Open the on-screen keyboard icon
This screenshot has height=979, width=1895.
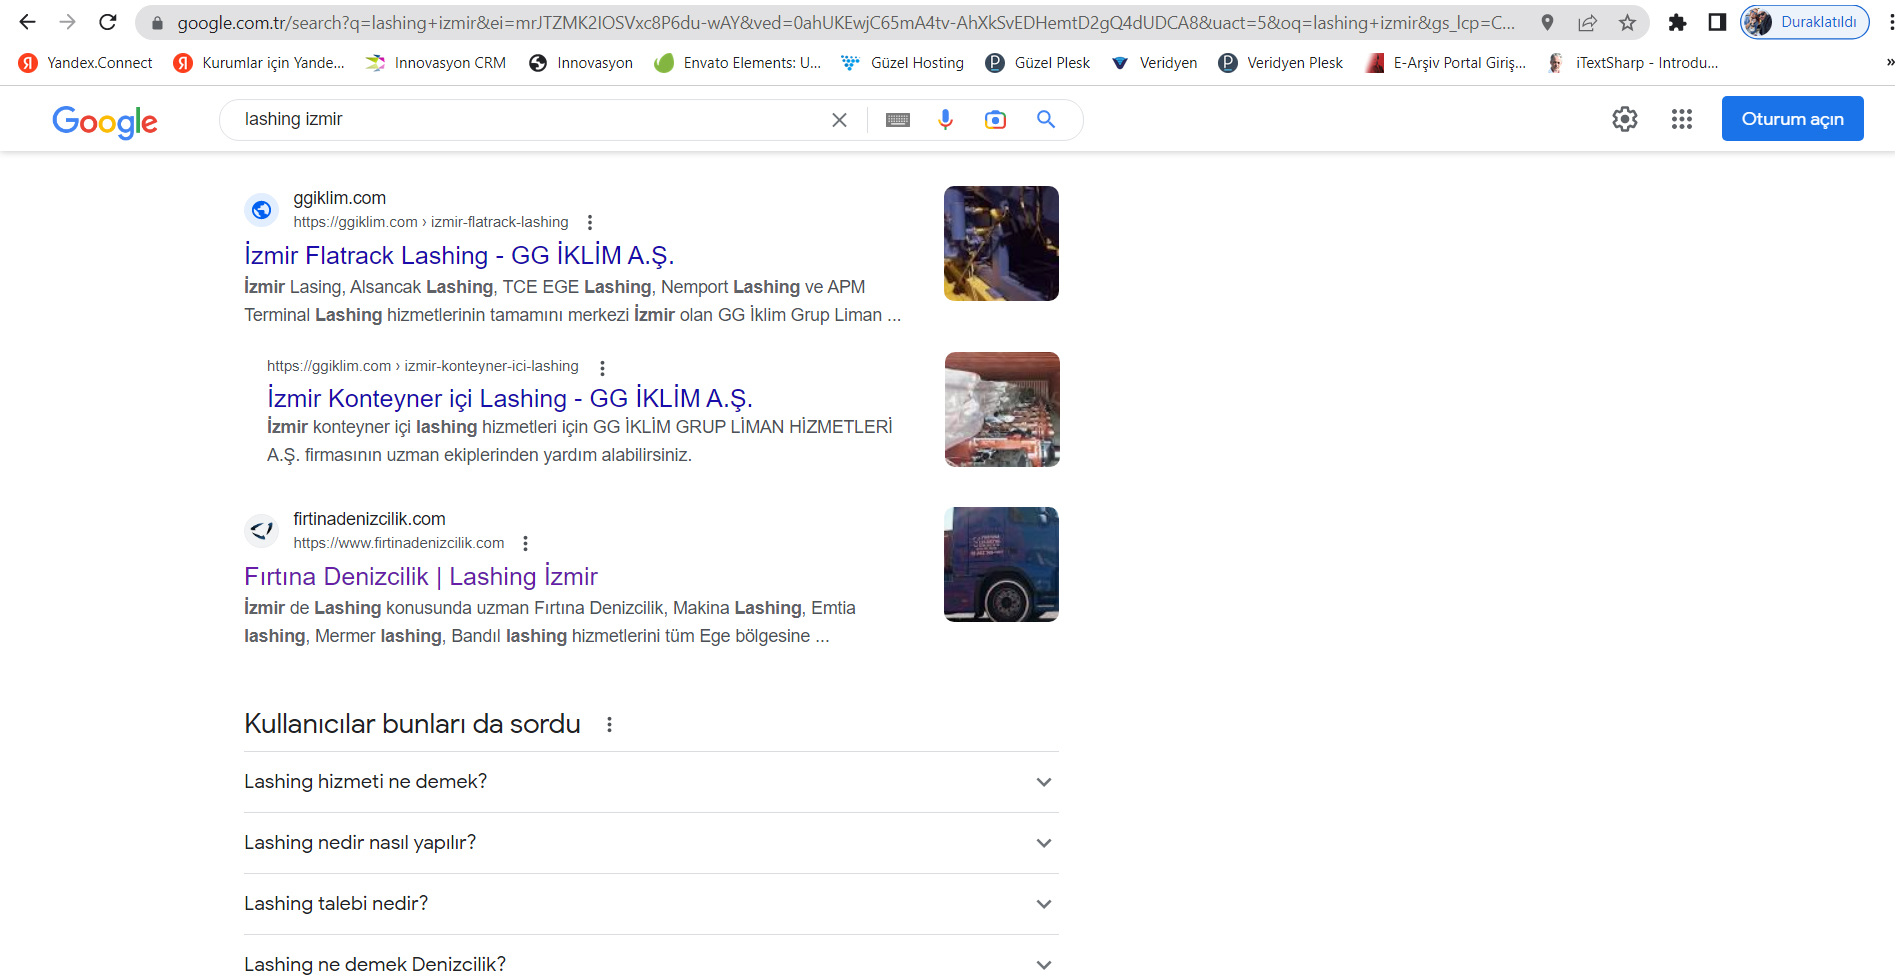(x=898, y=120)
